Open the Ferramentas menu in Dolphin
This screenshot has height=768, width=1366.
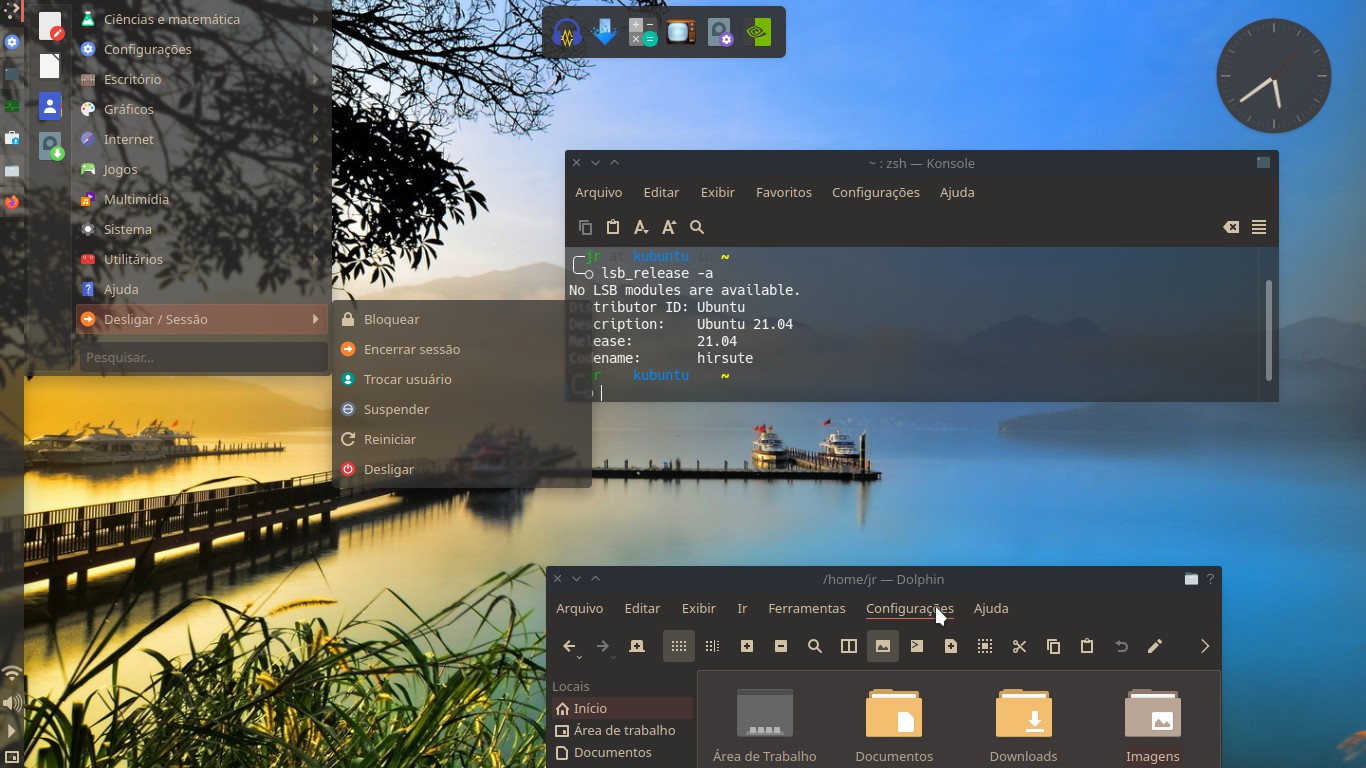[807, 608]
